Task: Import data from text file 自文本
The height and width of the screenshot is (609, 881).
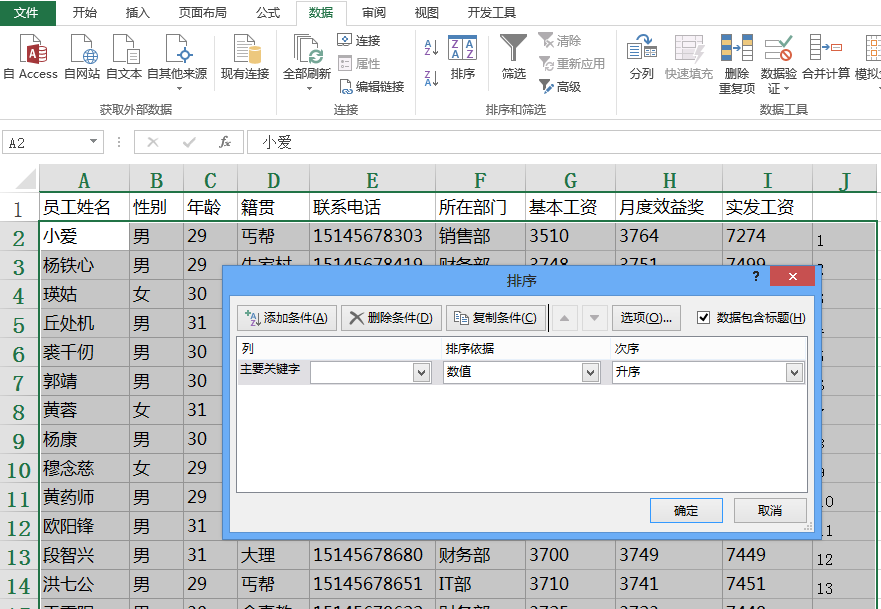Action: pos(124,56)
